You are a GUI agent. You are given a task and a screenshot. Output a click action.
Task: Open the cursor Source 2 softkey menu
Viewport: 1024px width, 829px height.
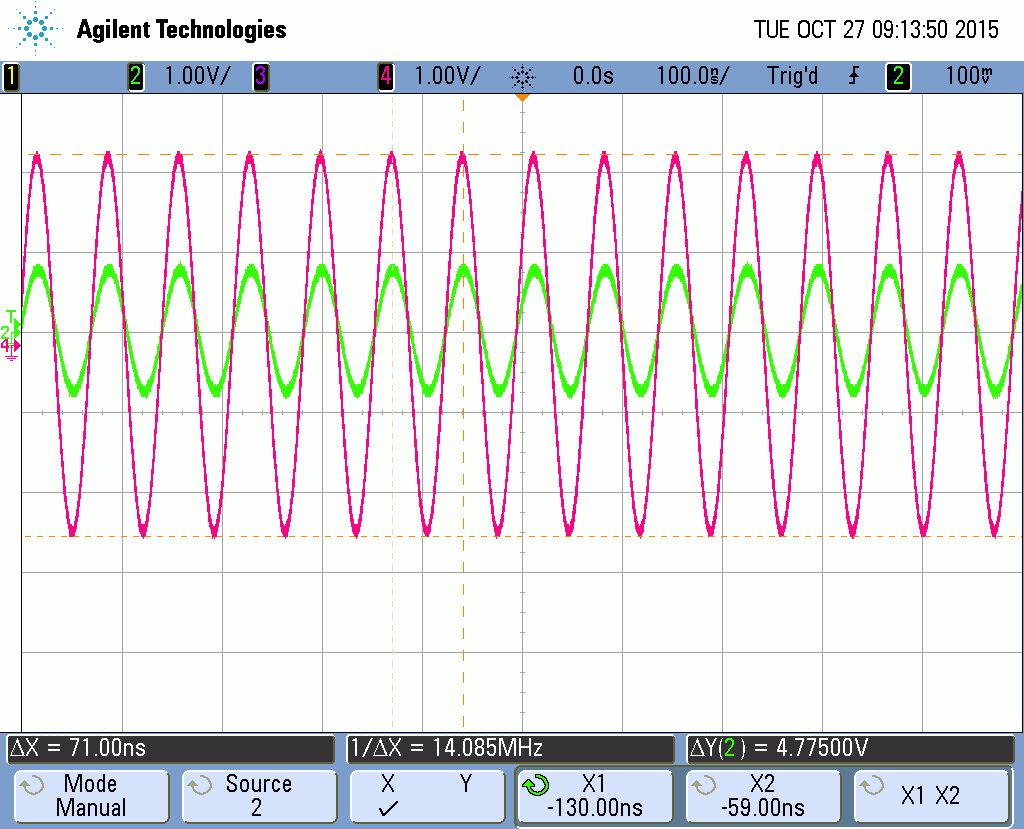[x=258, y=796]
